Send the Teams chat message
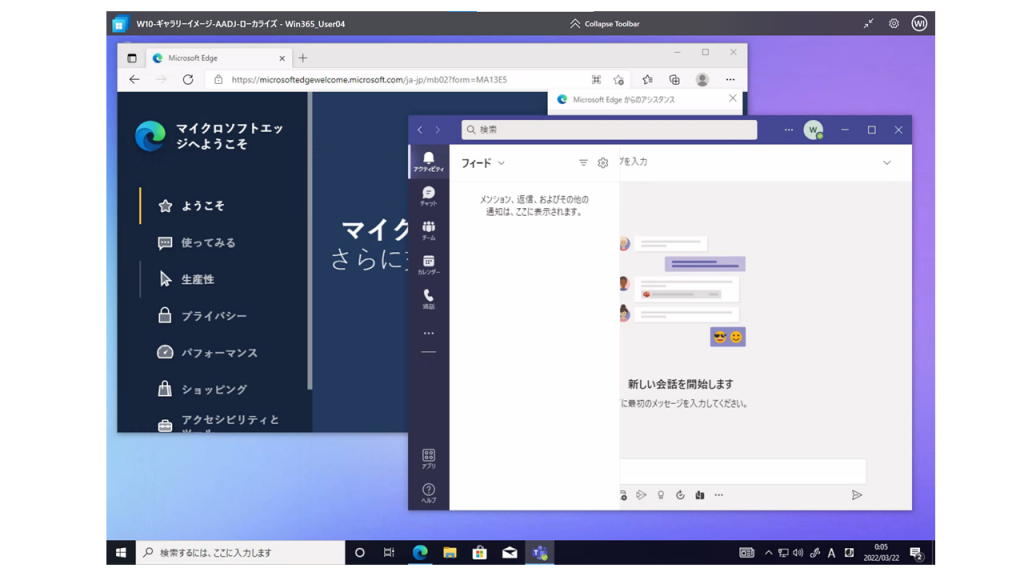 tap(857, 495)
